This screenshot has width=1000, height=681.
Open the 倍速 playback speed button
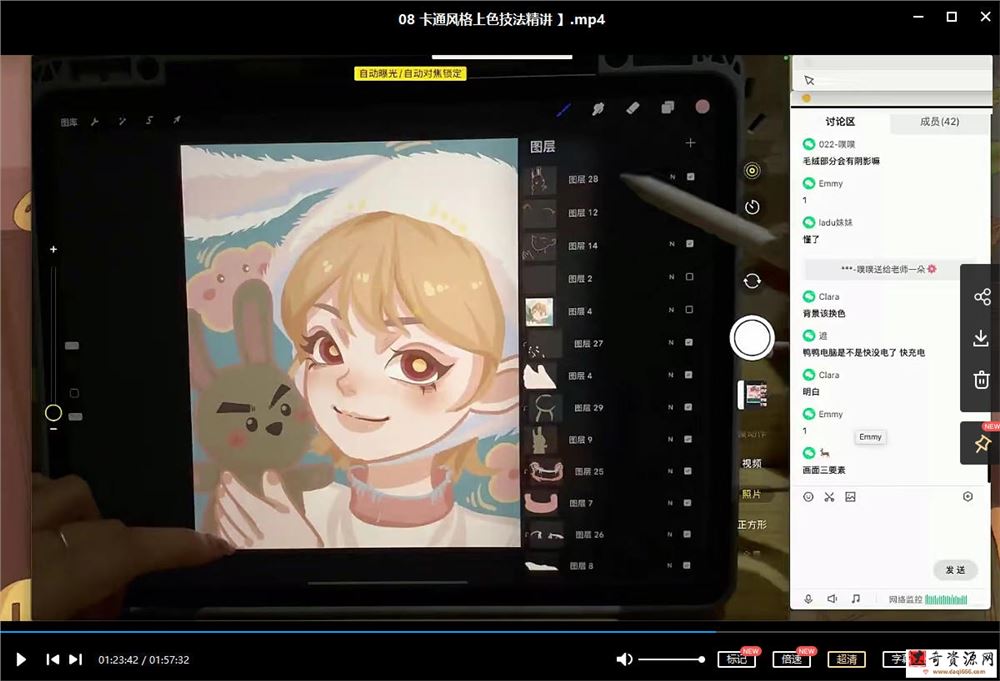[x=791, y=659]
